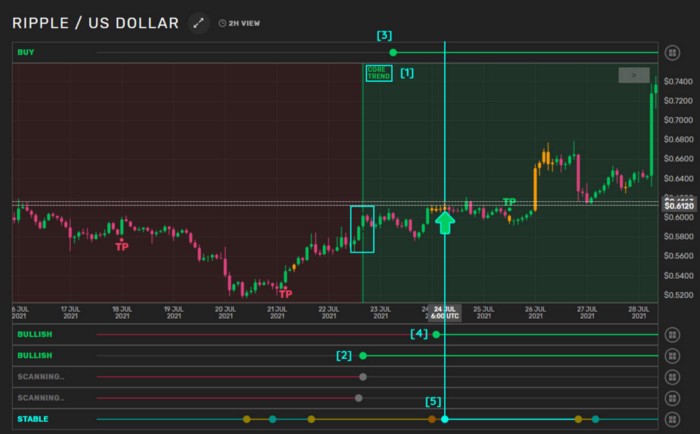
Task: Click gray dot on second SCANNING row
Action: tap(358, 398)
